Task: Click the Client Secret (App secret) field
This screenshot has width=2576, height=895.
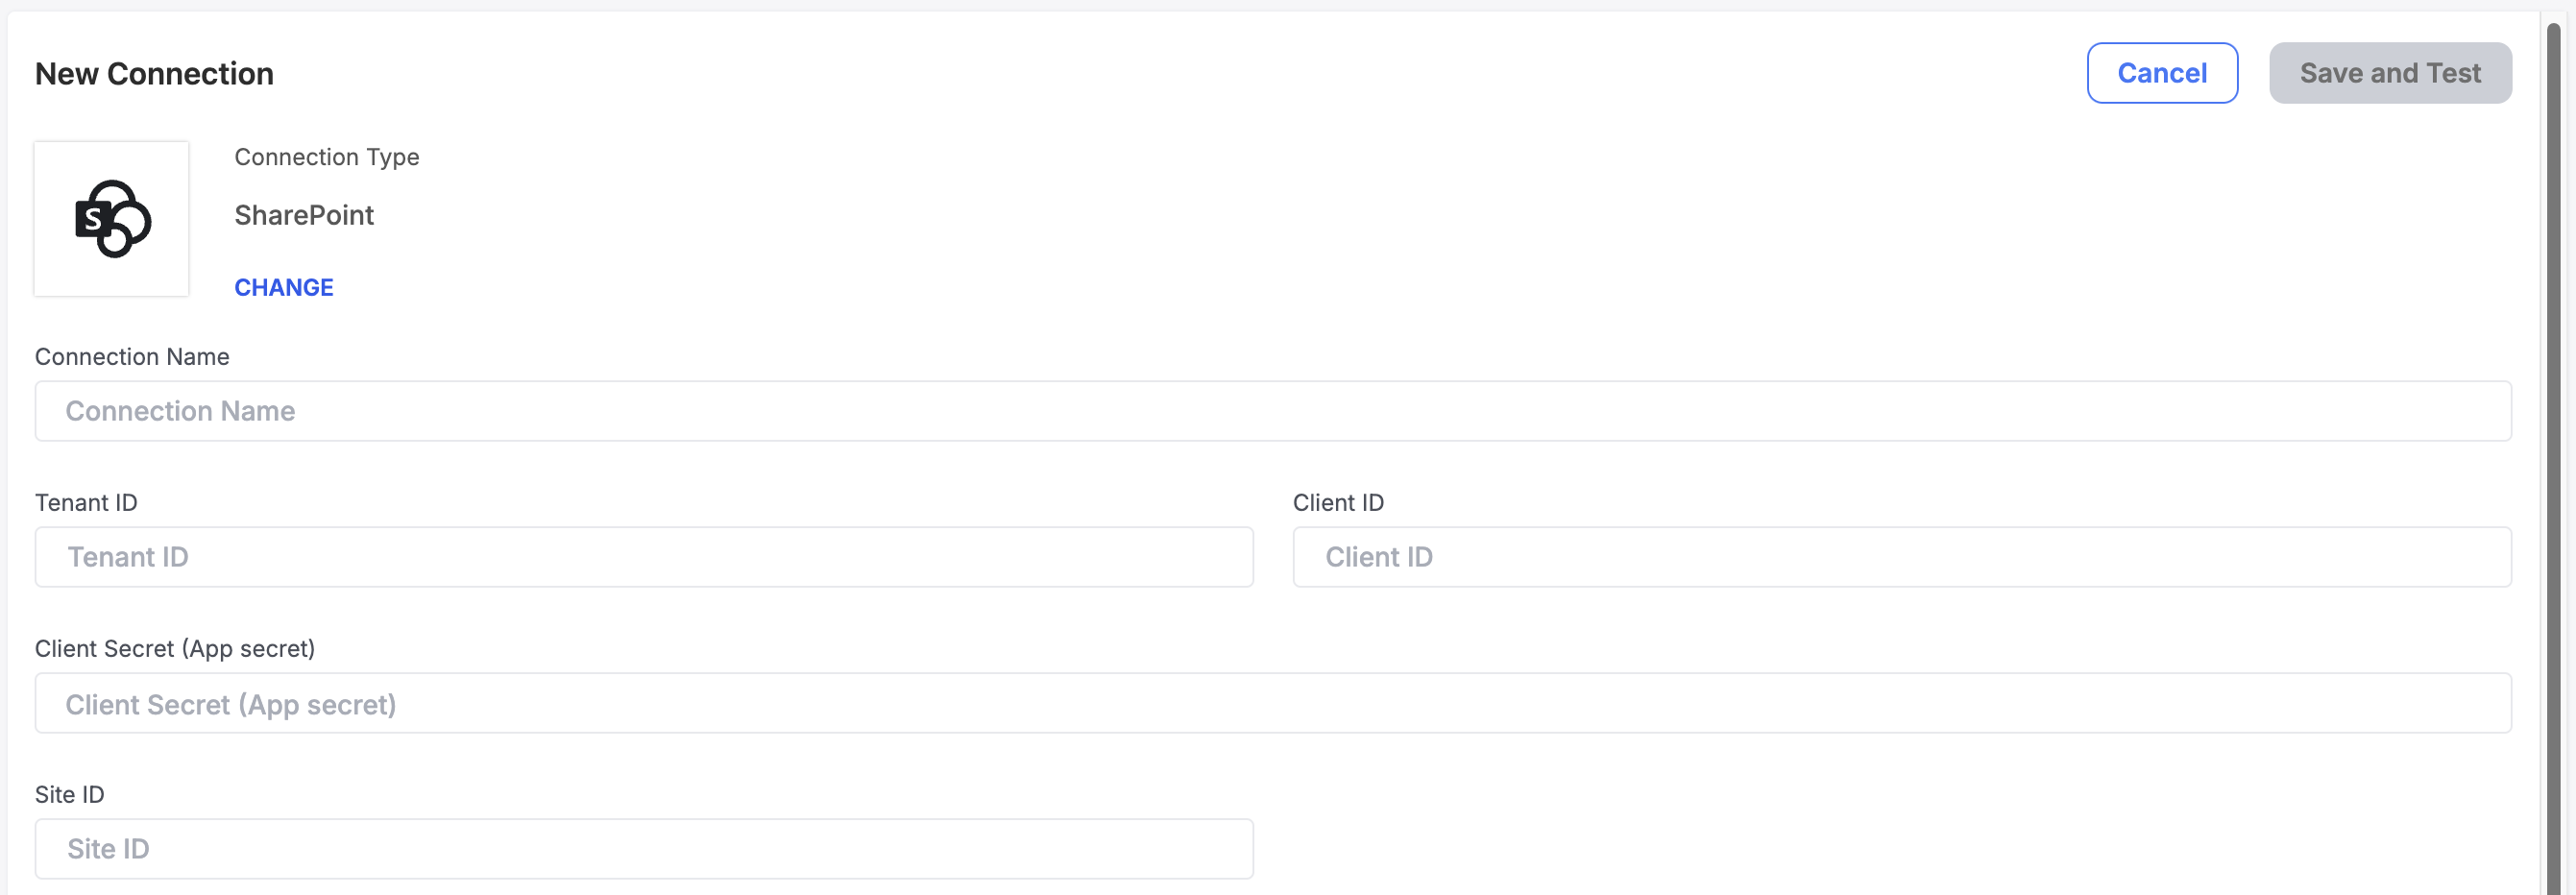Action: point(1273,703)
